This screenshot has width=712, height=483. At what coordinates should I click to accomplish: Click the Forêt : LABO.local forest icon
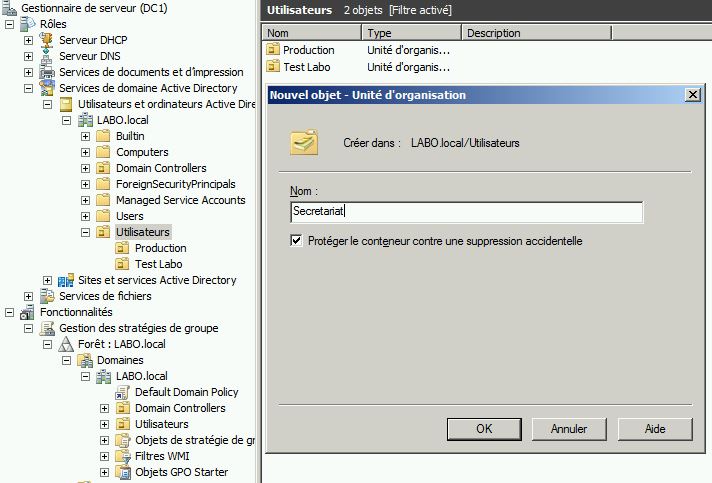(x=66, y=344)
